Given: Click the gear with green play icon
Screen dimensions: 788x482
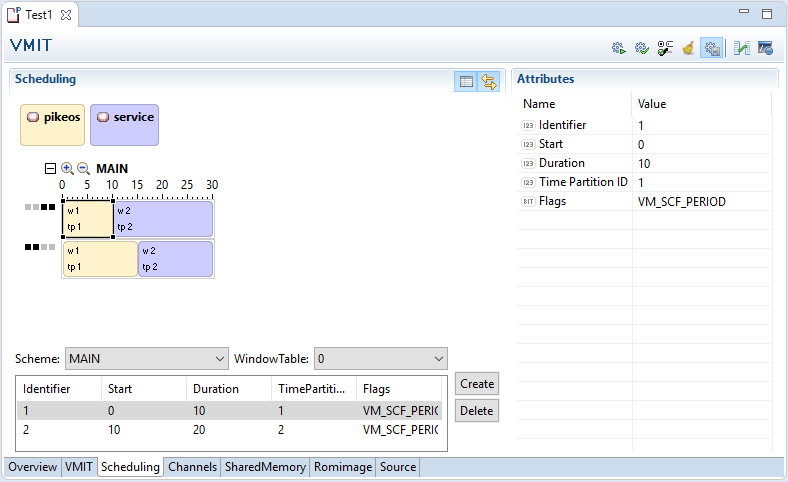Looking at the screenshot, I should (x=619, y=48).
